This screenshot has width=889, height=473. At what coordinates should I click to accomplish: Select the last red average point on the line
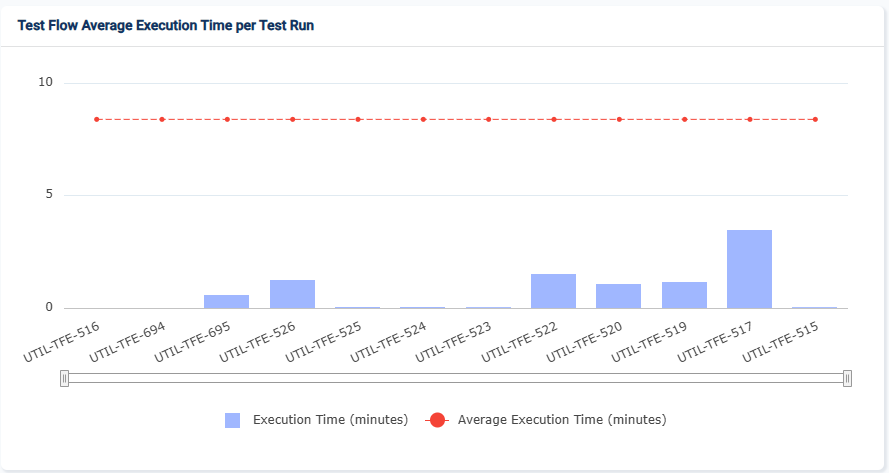(x=815, y=119)
